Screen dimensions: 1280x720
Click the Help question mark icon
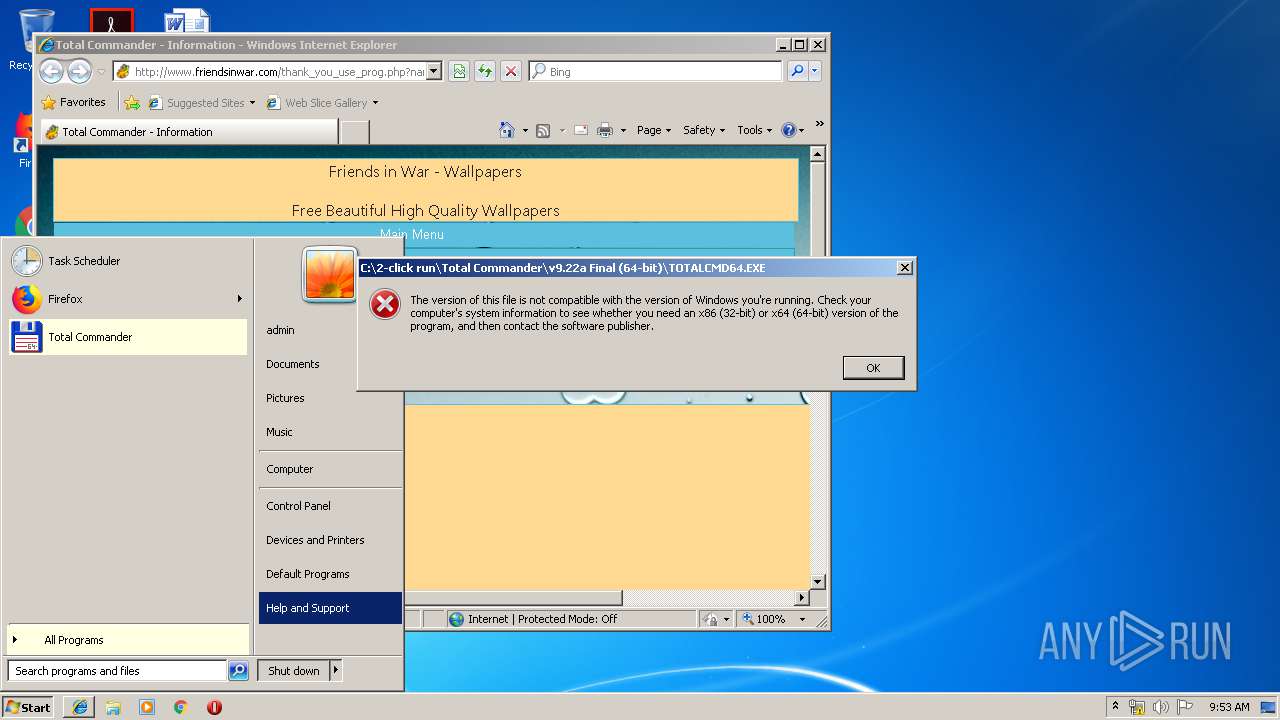pyautogui.click(x=788, y=130)
